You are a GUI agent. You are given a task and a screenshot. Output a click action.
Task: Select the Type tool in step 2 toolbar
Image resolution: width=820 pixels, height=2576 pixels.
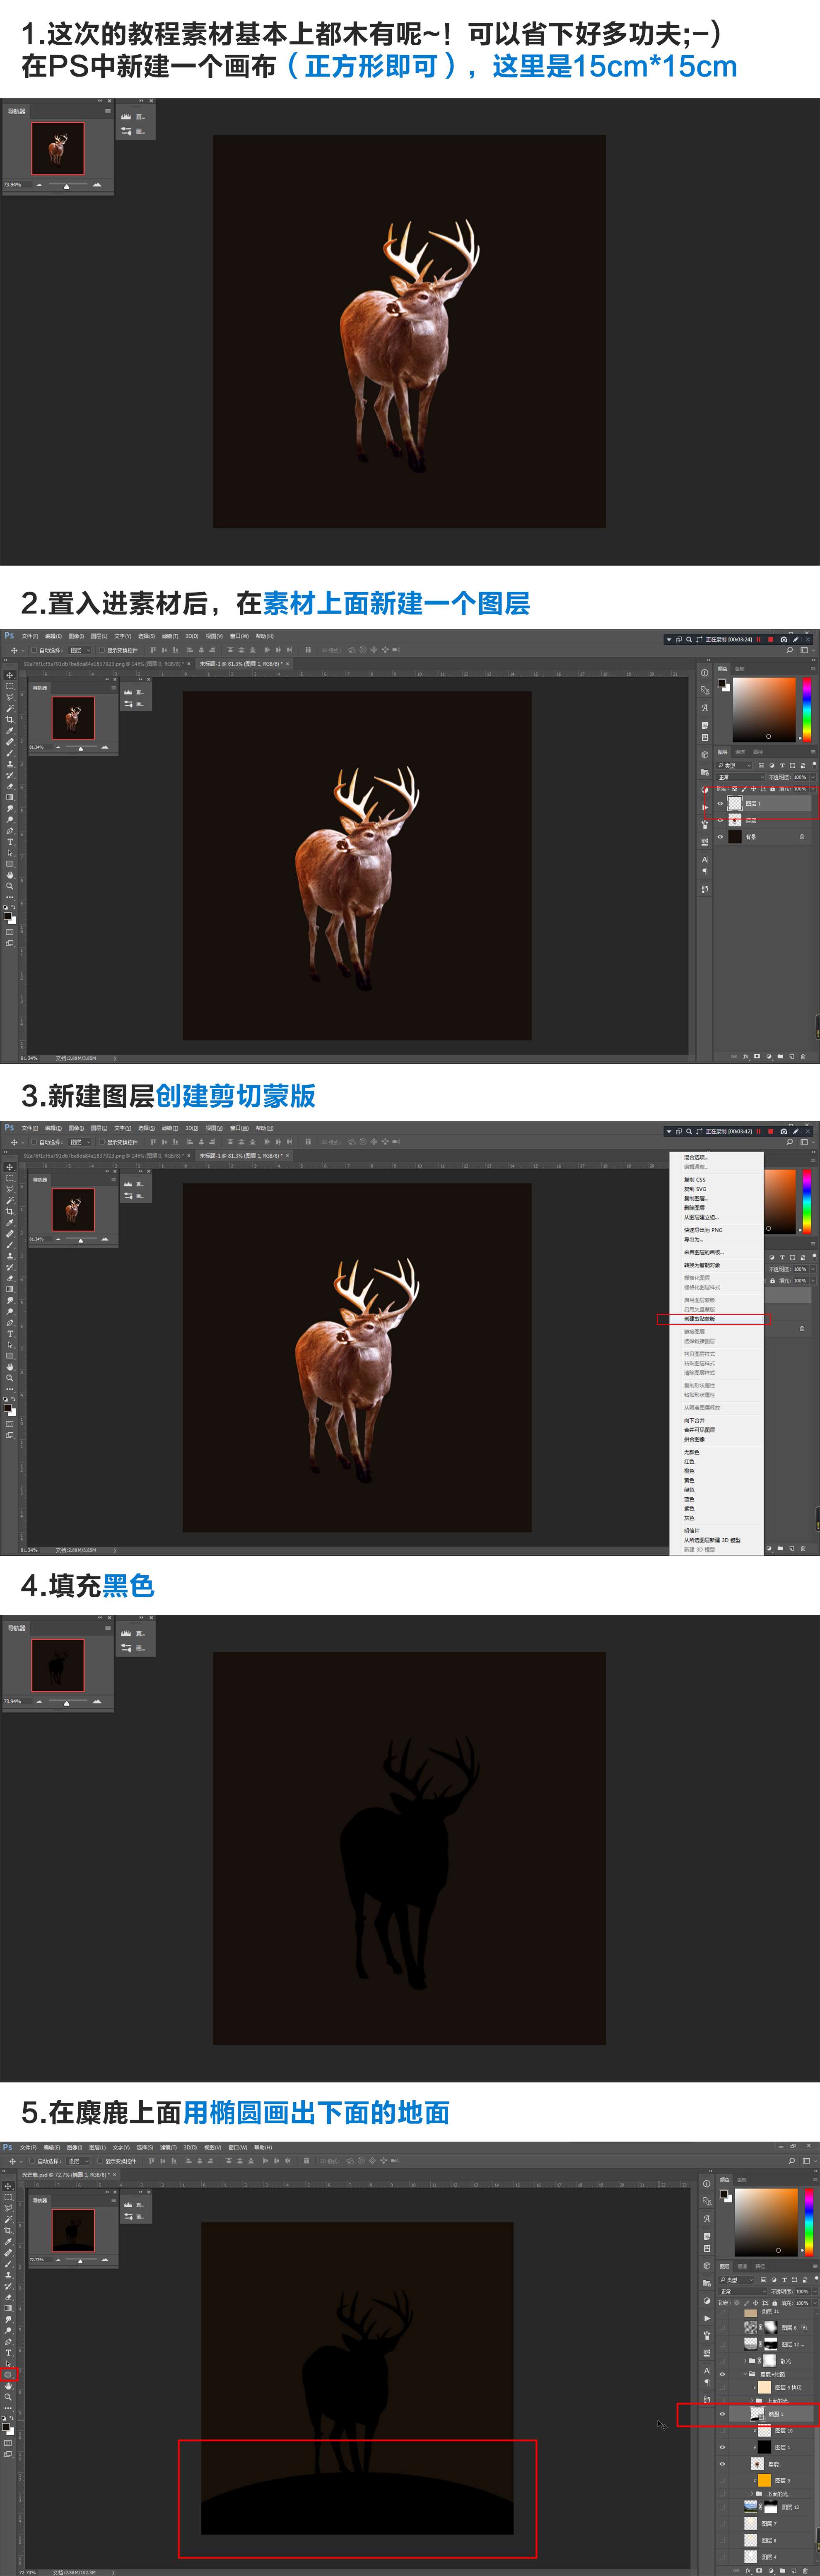tap(10, 842)
